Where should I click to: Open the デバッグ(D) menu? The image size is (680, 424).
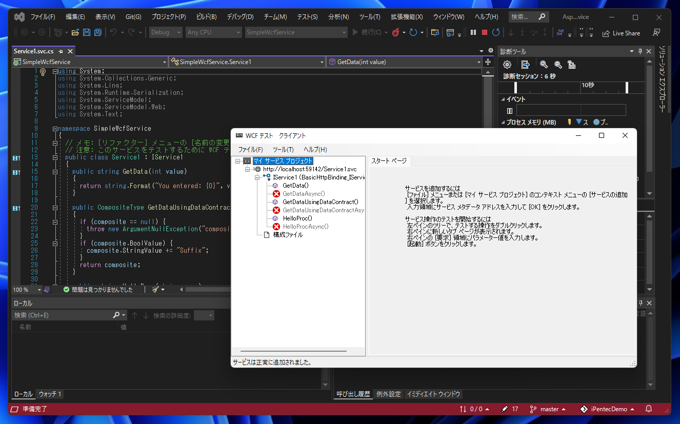240,17
